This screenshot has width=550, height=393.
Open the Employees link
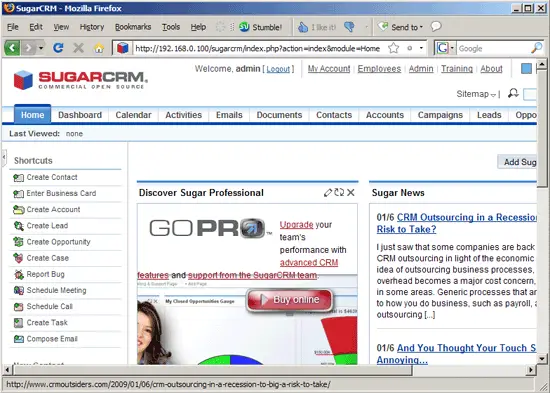pyautogui.click(x=379, y=69)
